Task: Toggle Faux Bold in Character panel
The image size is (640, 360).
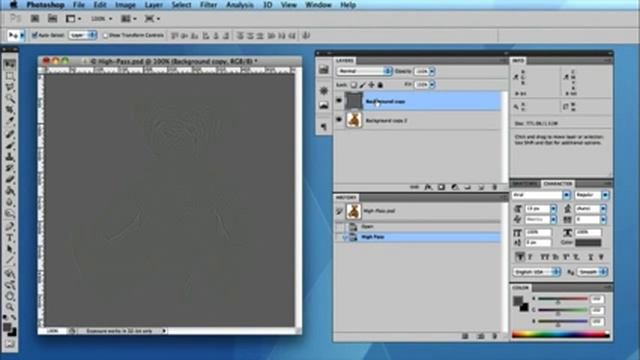Action: [x=520, y=257]
